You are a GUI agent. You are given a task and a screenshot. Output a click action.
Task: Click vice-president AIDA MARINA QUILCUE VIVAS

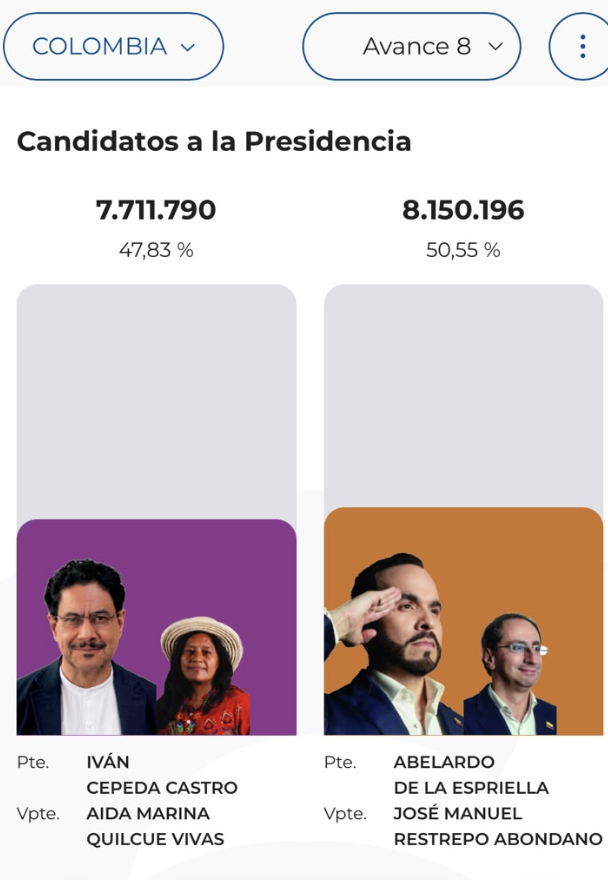[x=155, y=826]
